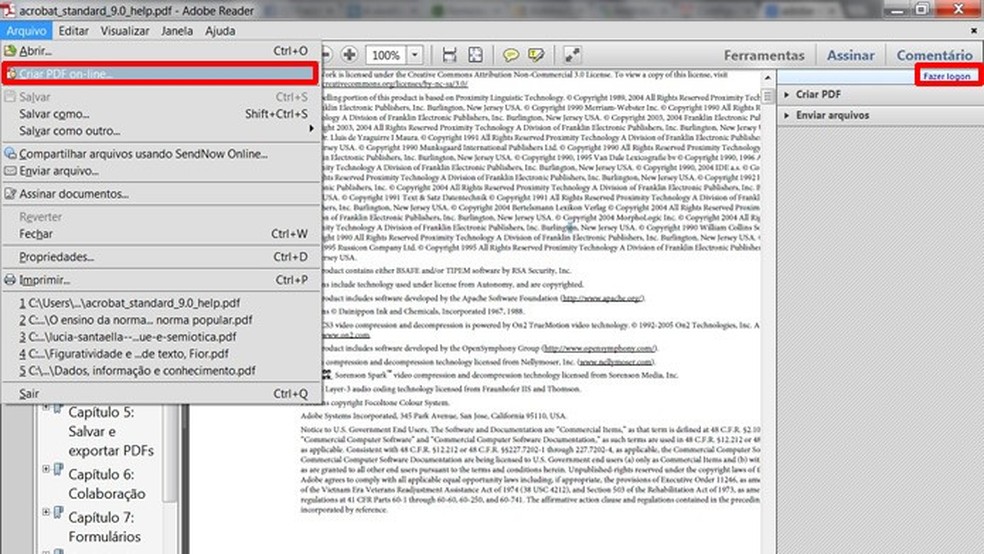Open the Comentário pane
Image resolution: width=984 pixels, height=554 pixels.
tap(934, 55)
